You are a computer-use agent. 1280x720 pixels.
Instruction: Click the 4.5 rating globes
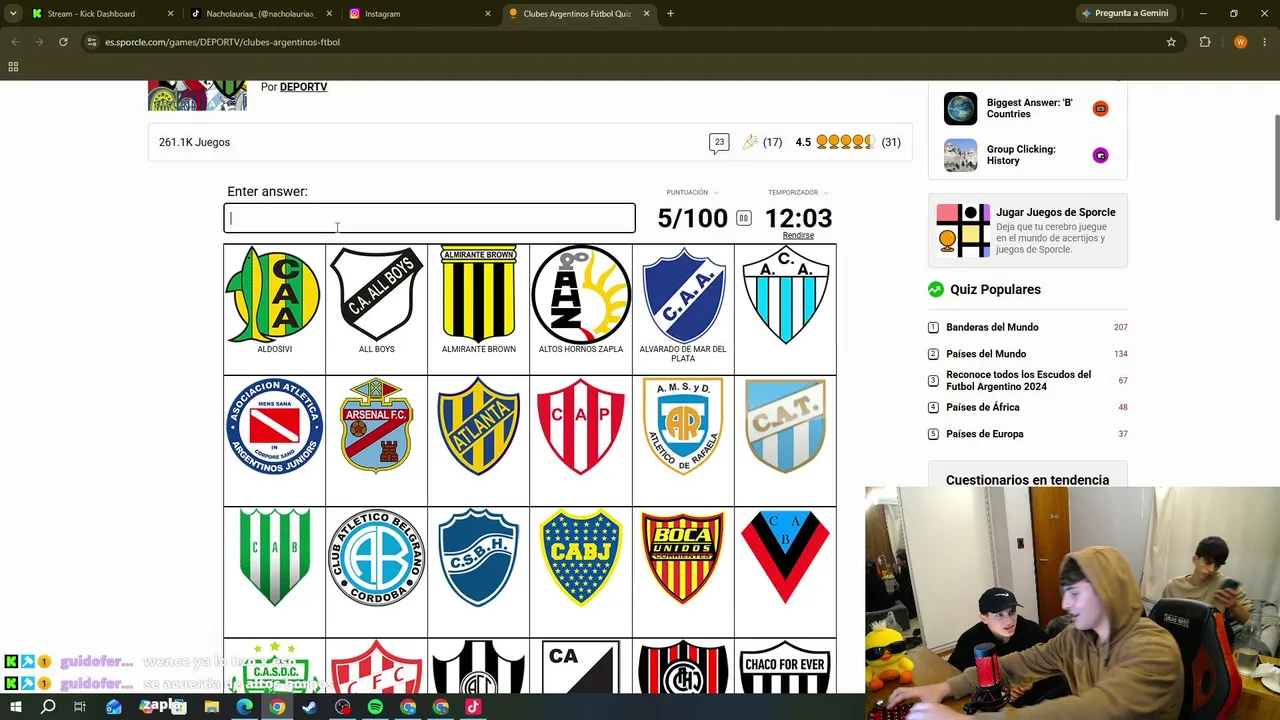click(846, 142)
